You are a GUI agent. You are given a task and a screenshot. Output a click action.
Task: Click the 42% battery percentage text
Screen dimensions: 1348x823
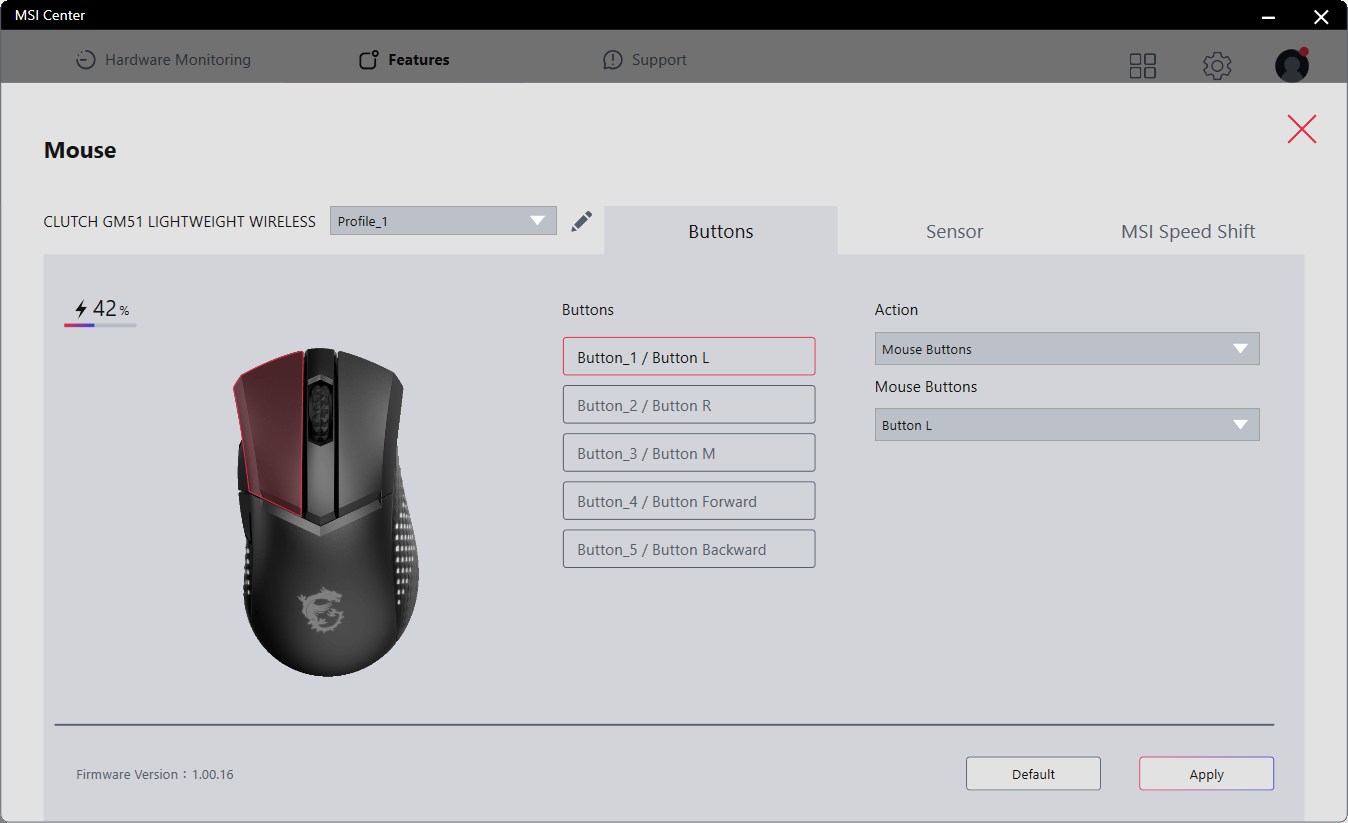[x=111, y=309]
